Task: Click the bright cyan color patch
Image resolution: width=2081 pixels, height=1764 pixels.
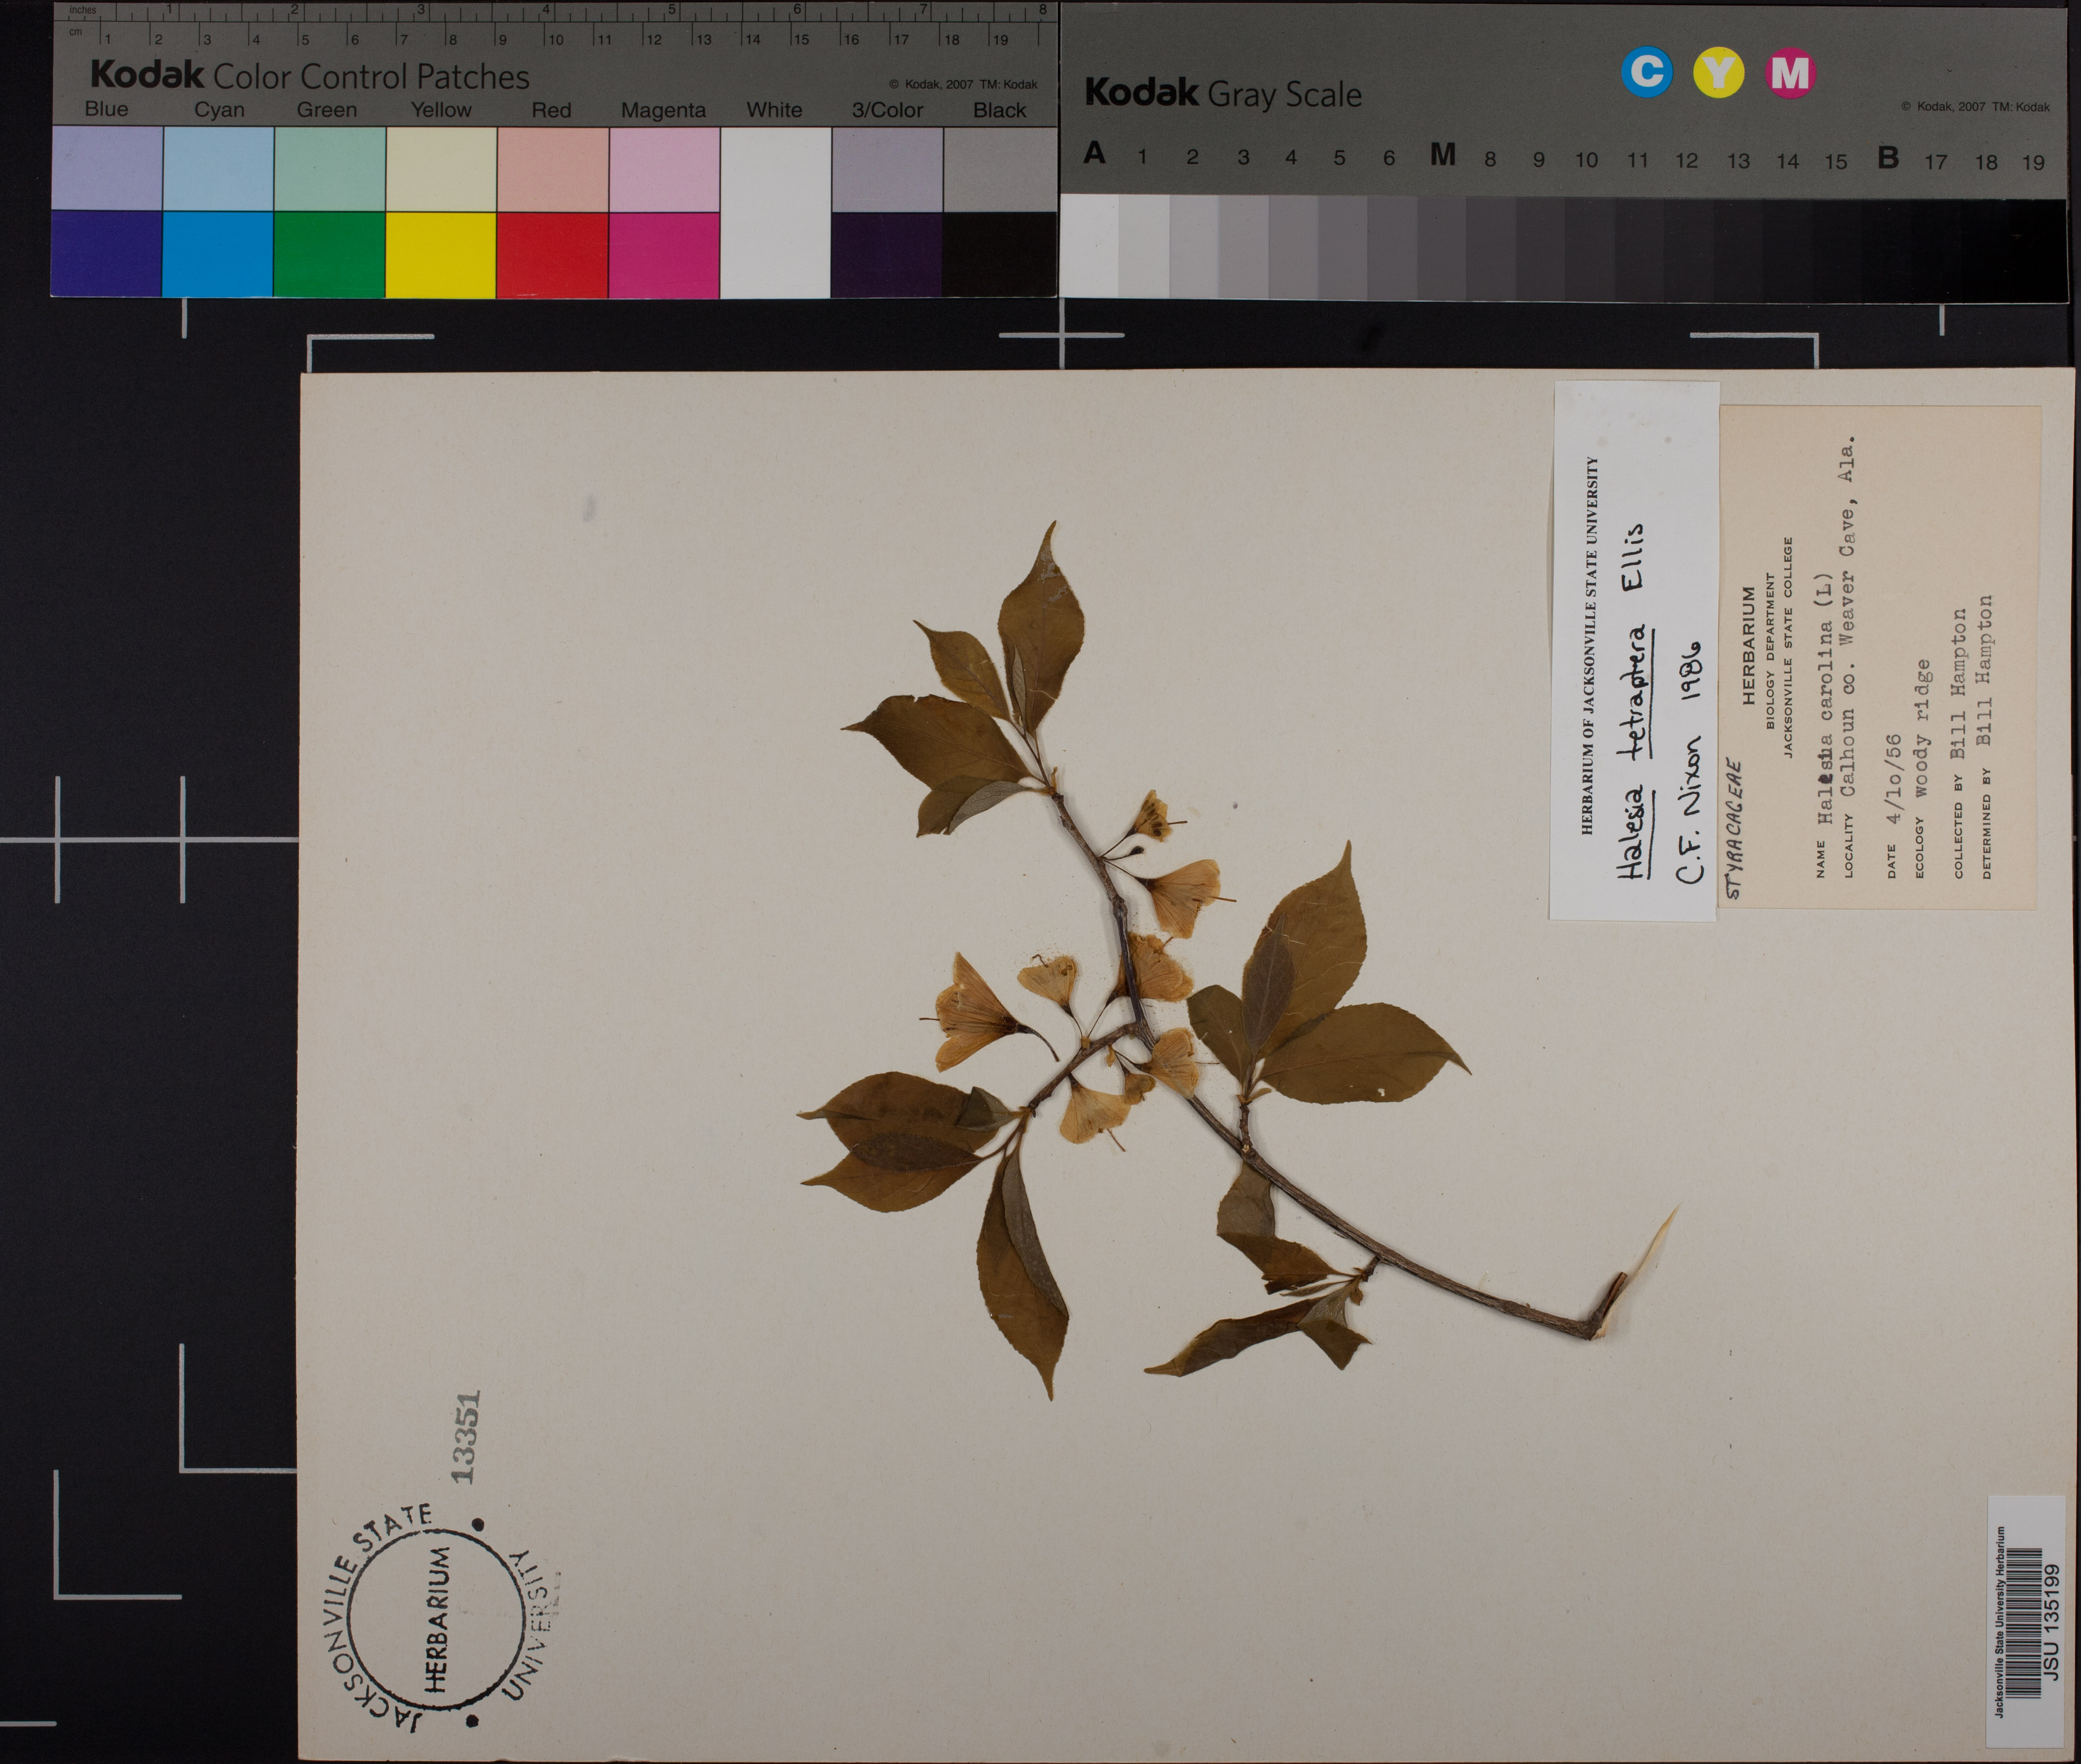Action: point(218,254)
